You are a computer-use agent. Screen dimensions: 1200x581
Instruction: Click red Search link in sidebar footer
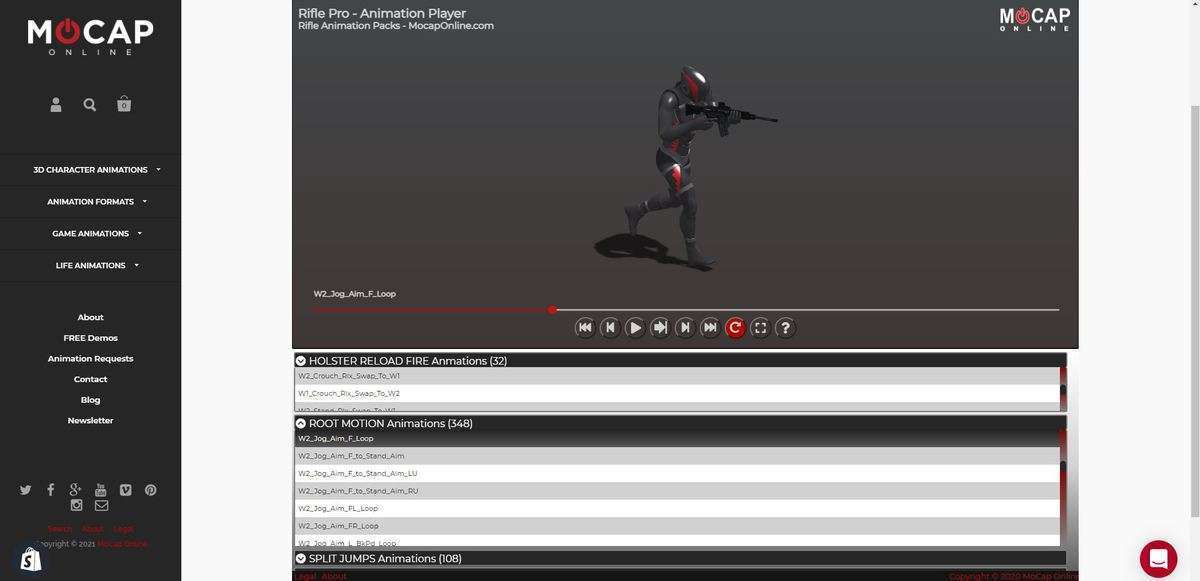pos(60,529)
